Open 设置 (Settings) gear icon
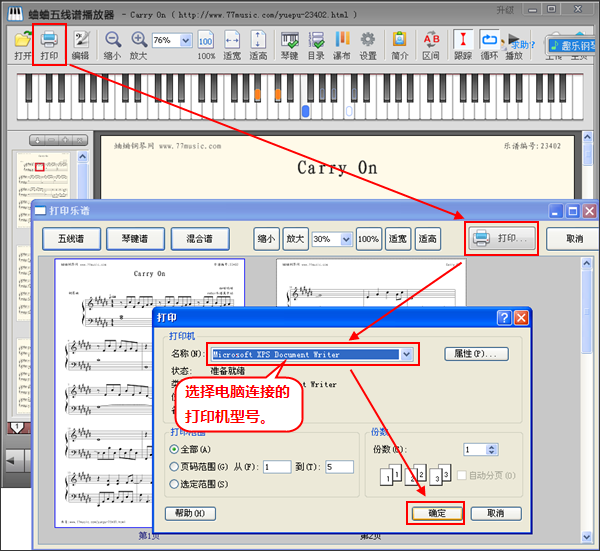 [x=368, y=45]
